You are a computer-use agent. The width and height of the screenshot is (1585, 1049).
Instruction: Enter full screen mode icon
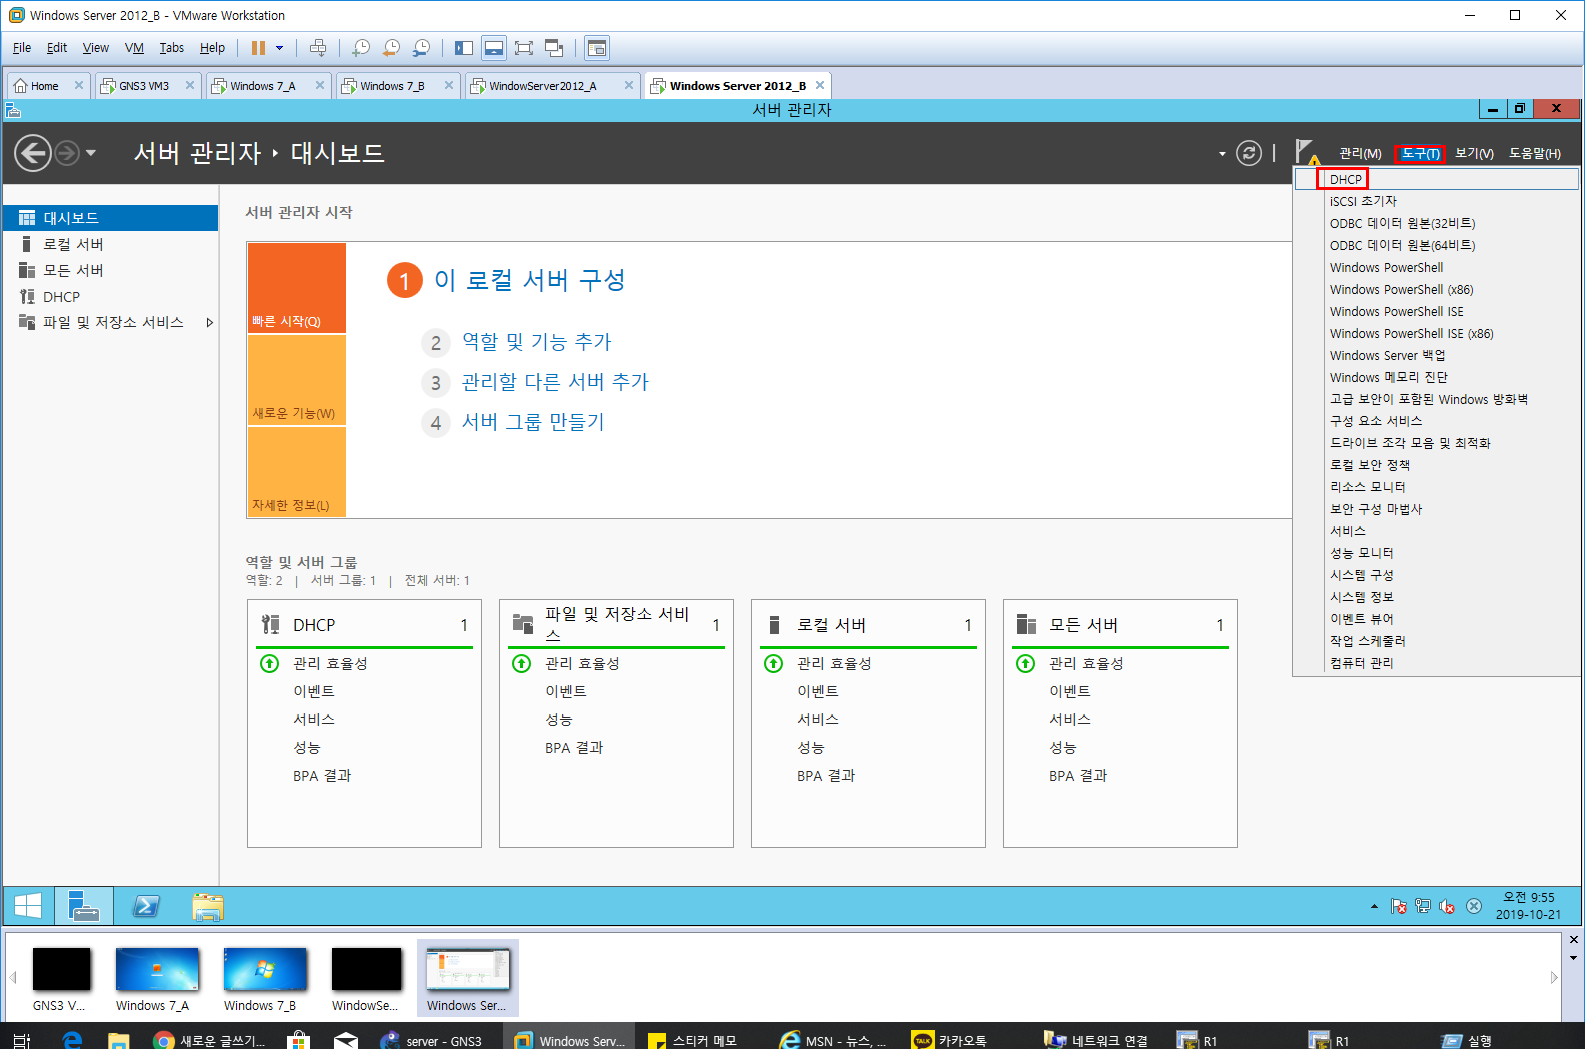point(524,48)
